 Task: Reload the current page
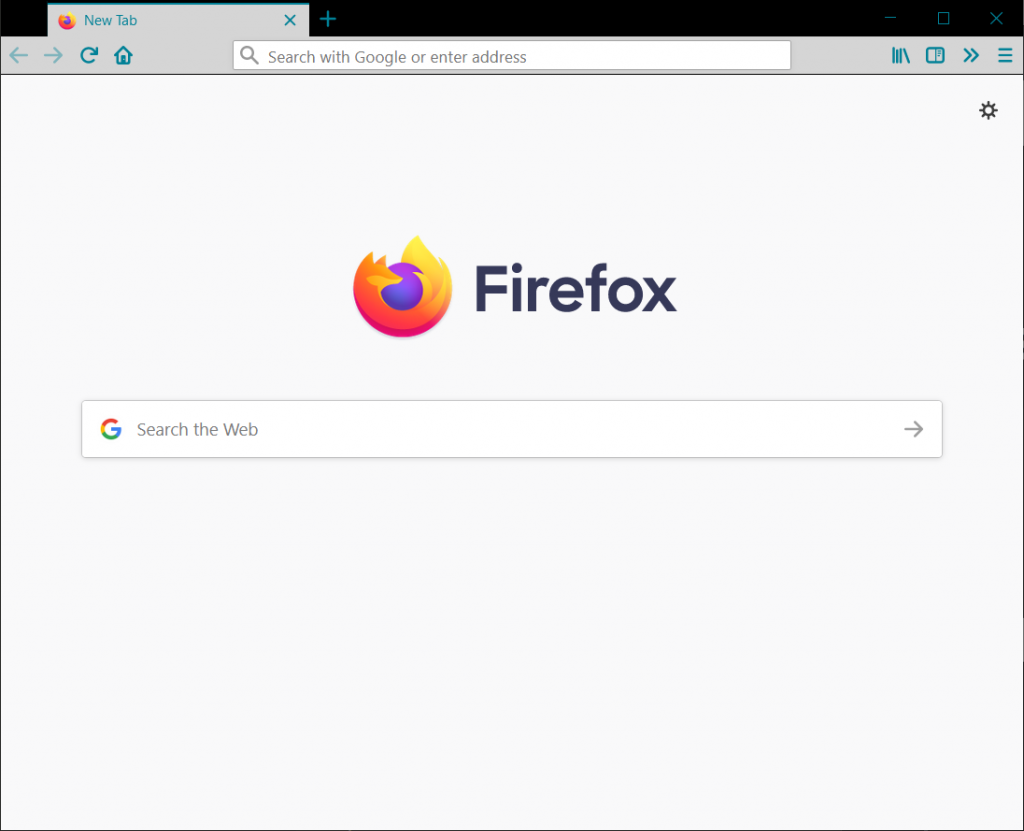coord(88,55)
